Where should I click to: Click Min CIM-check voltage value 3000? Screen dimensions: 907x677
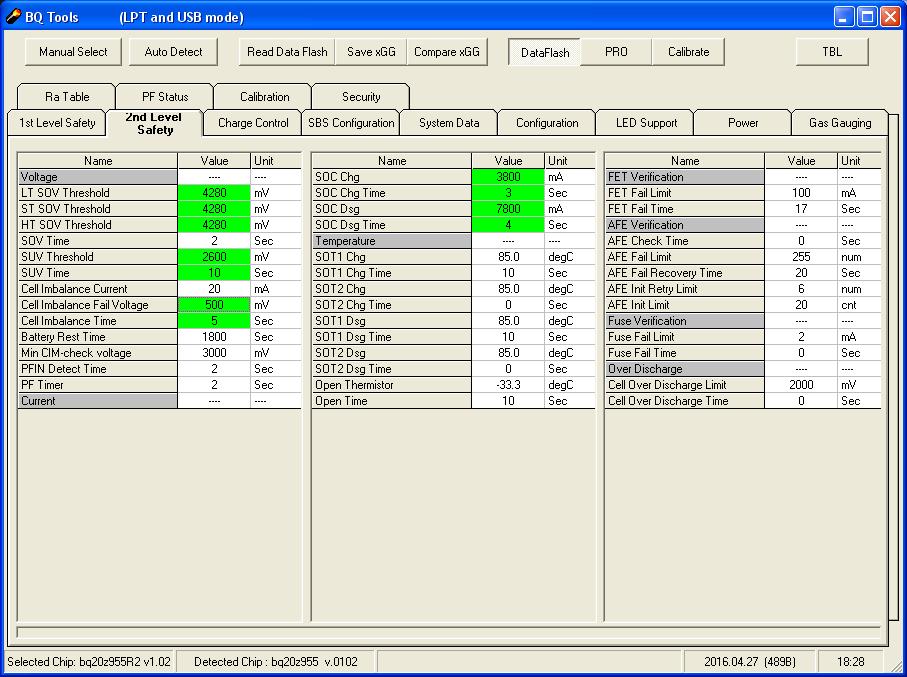pyautogui.click(x=214, y=353)
